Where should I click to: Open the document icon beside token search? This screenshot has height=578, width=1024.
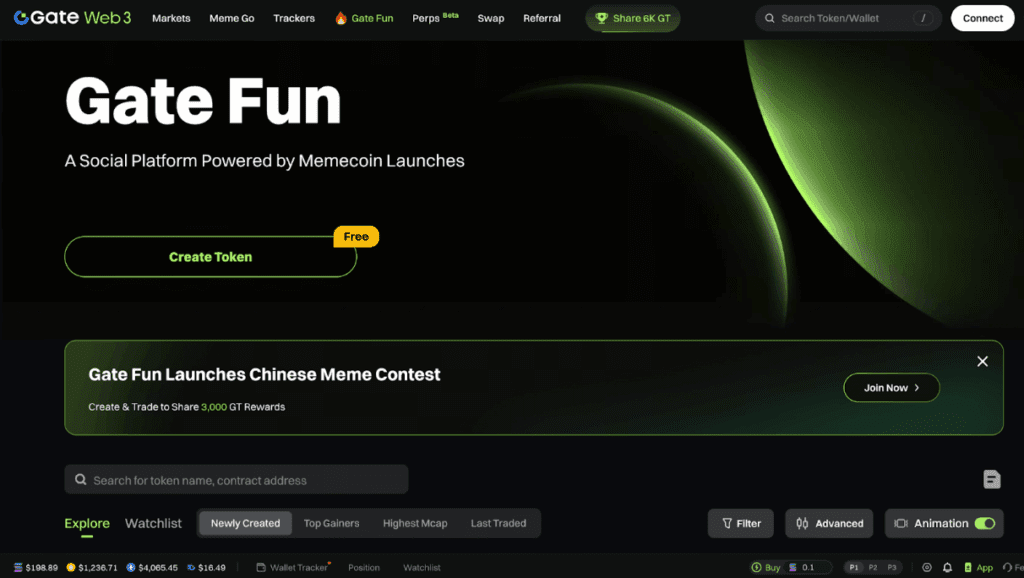pyautogui.click(x=991, y=479)
